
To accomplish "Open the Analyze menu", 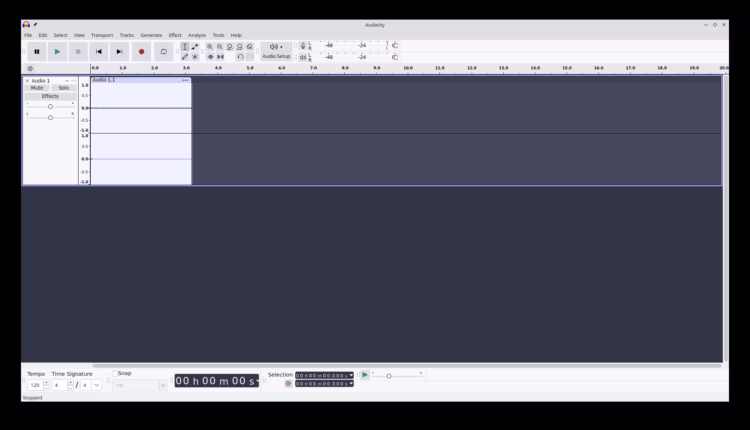I will (x=197, y=35).
